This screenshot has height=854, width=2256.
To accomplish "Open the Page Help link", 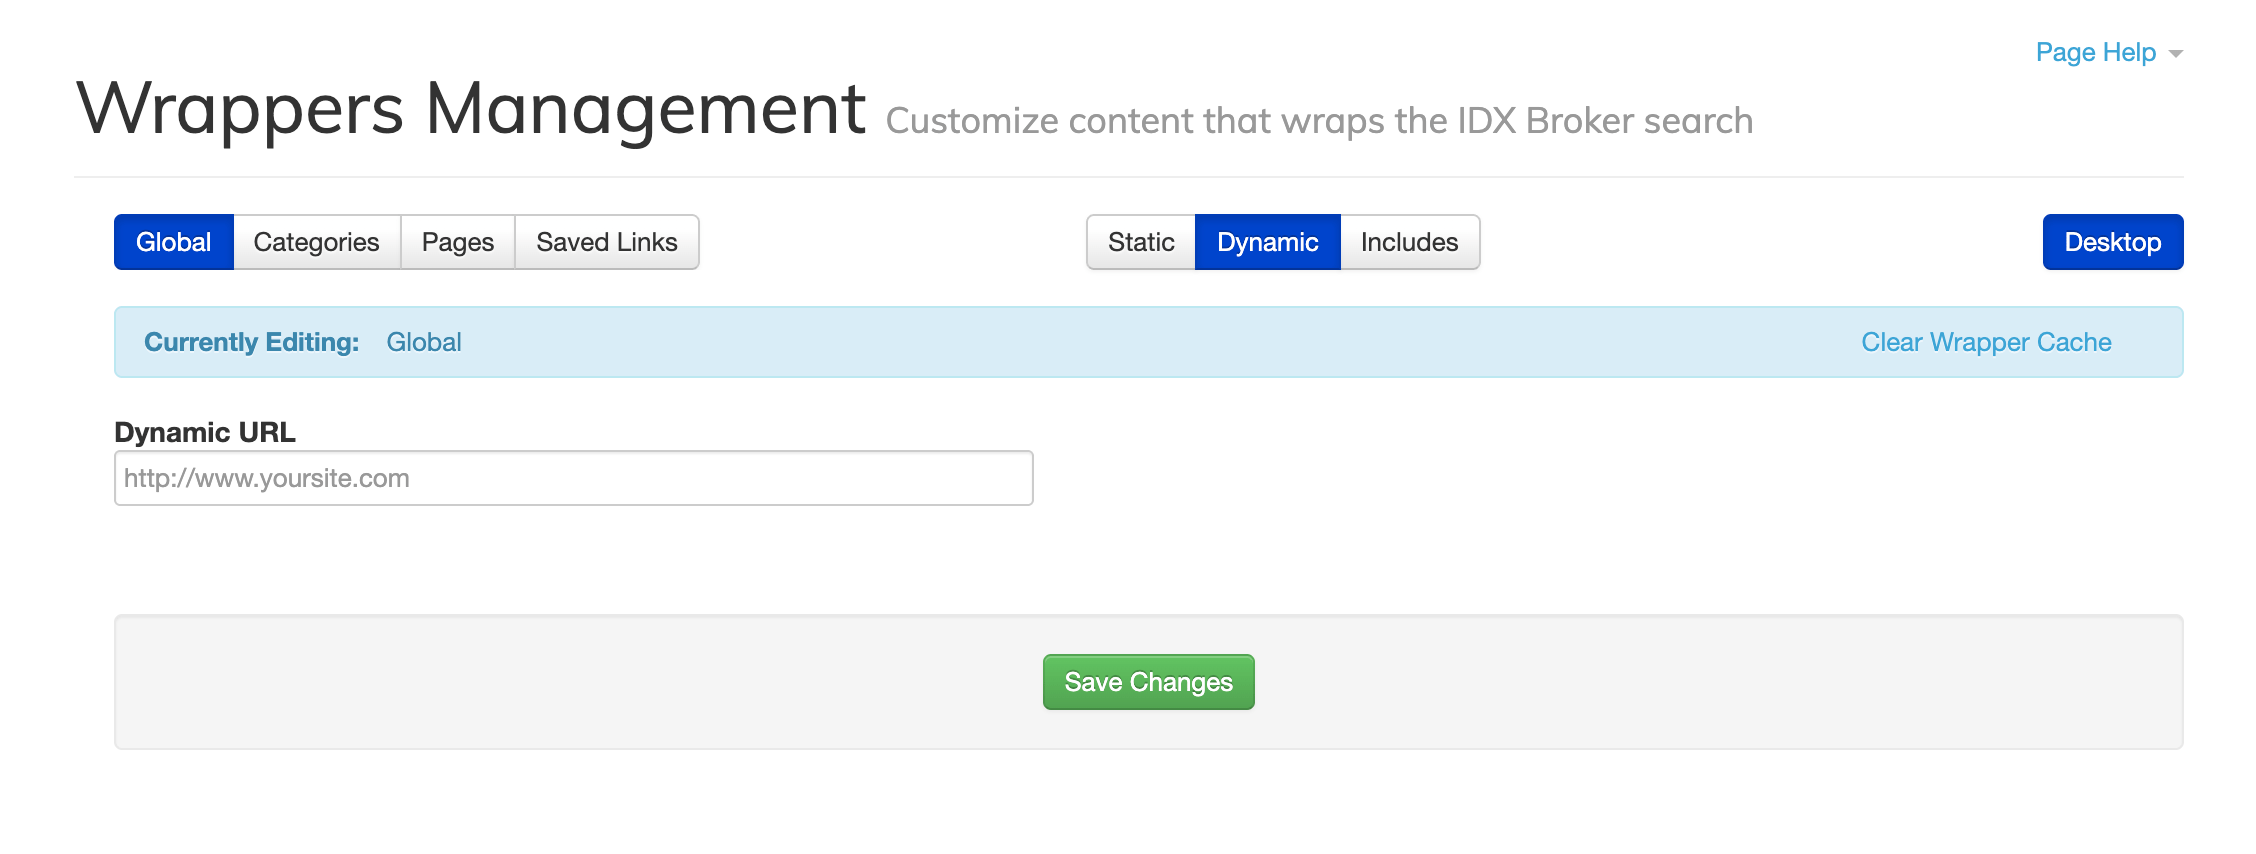I will (x=2095, y=53).
